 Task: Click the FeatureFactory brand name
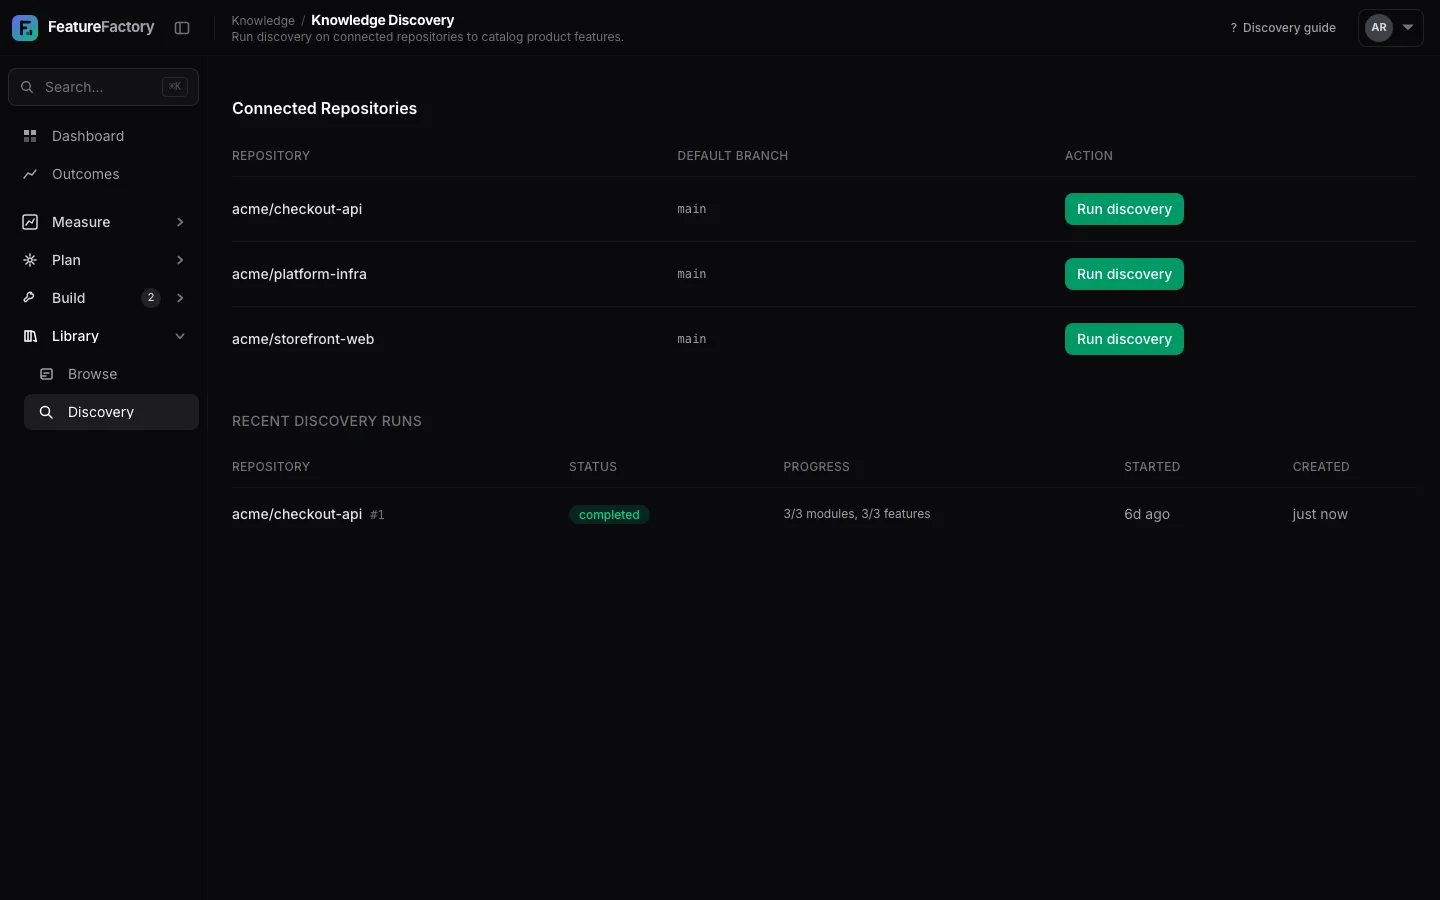pos(101,27)
